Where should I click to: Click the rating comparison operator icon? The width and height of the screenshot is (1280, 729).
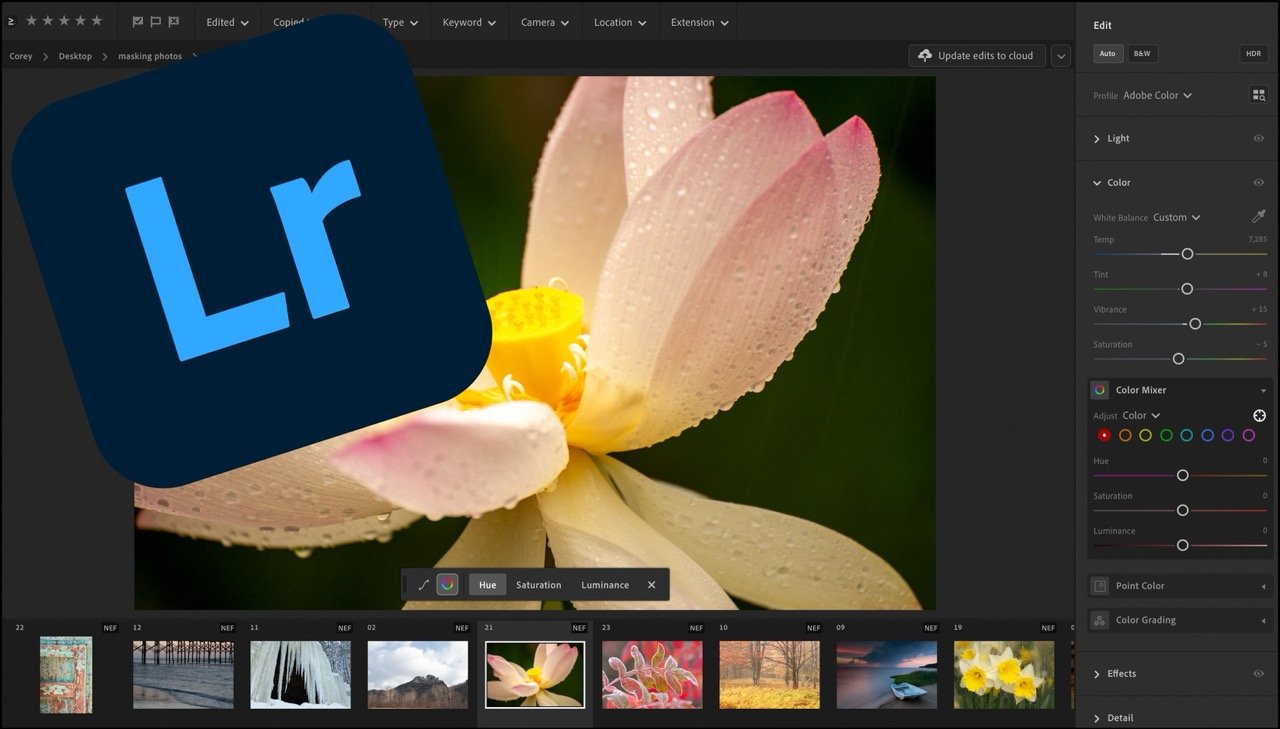click(x=11, y=20)
